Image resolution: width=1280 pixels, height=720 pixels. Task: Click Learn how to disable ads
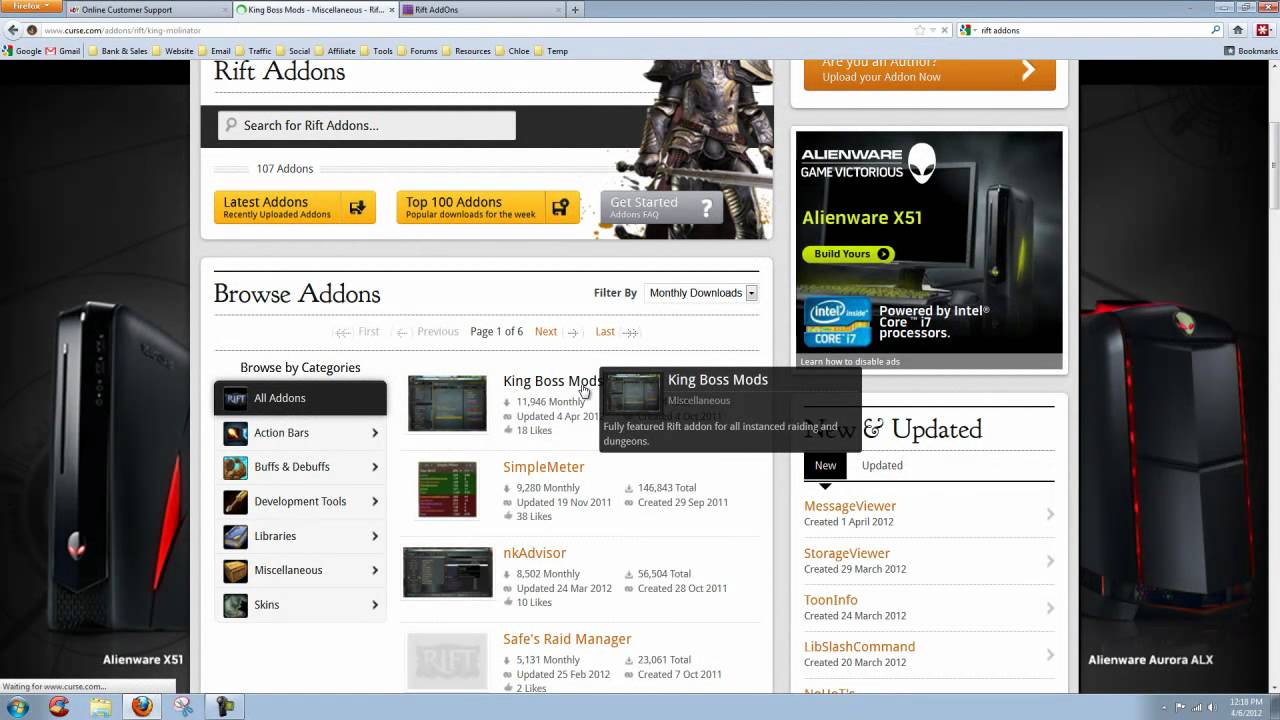click(x=850, y=362)
